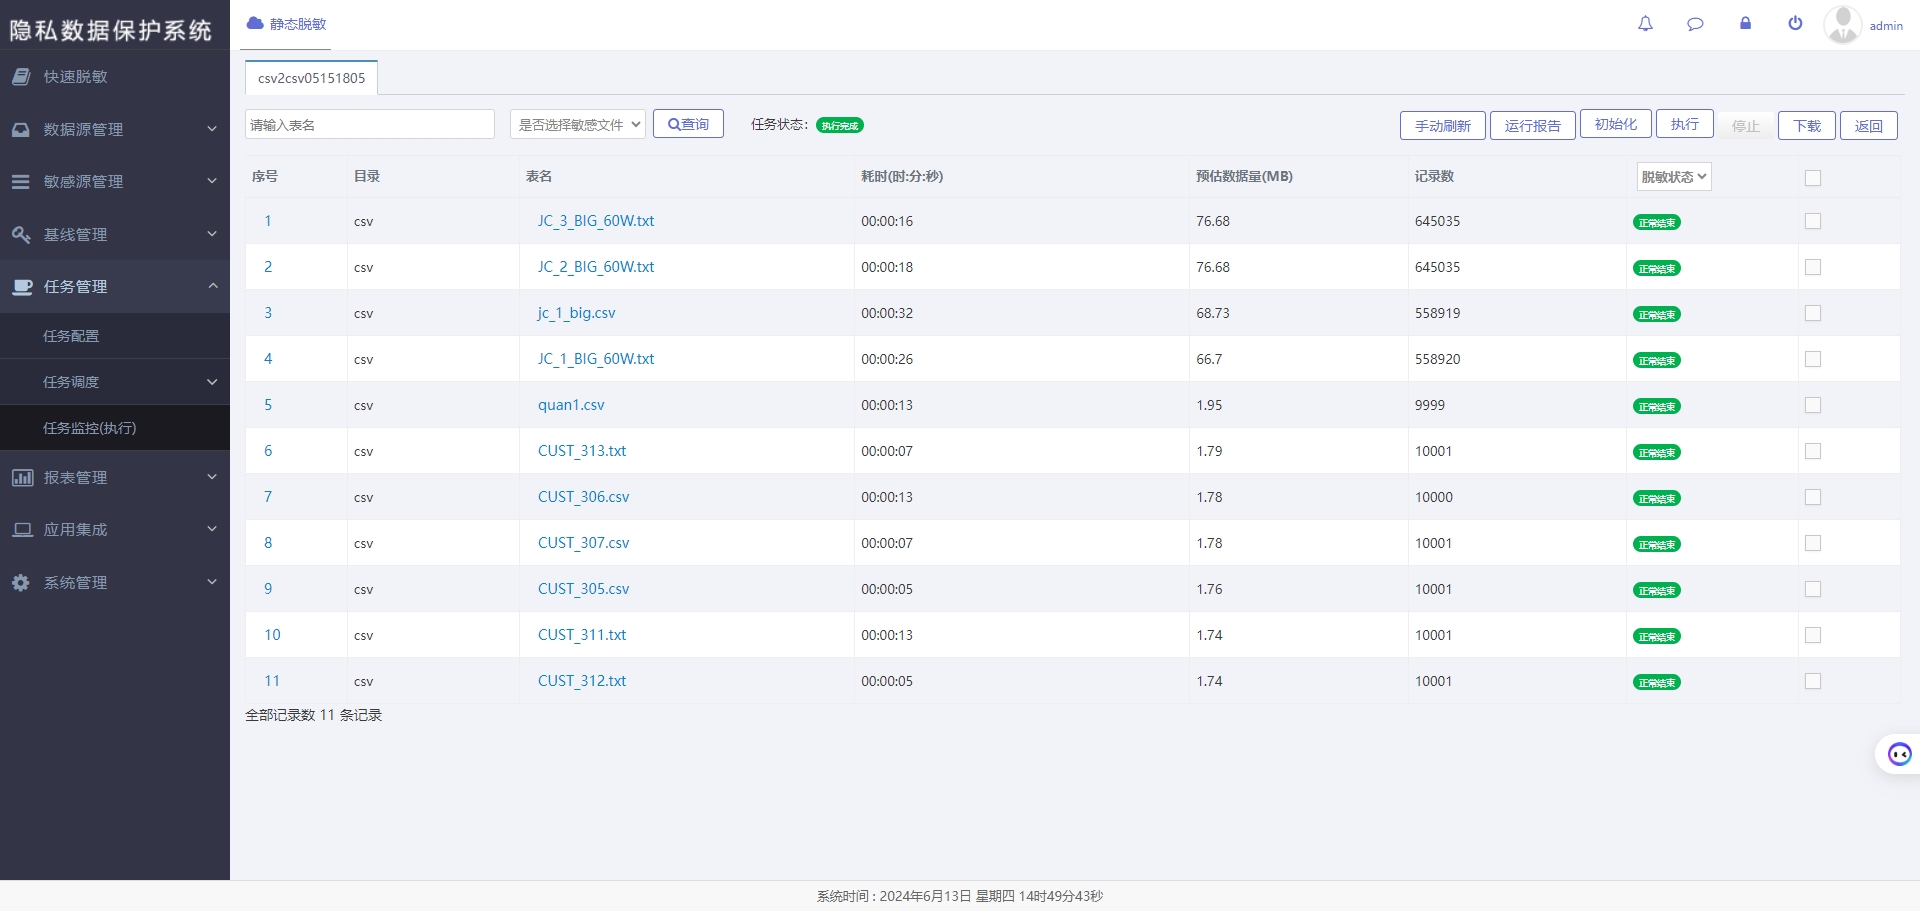Tick the select-all checkbox in table header
This screenshot has height=911, width=1920.
(1813, 178)
